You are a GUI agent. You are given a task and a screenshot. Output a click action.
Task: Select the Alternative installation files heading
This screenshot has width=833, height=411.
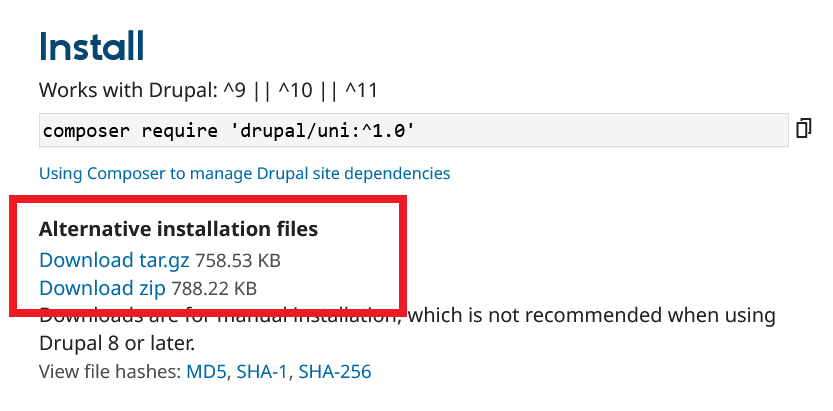pos(178,229)
